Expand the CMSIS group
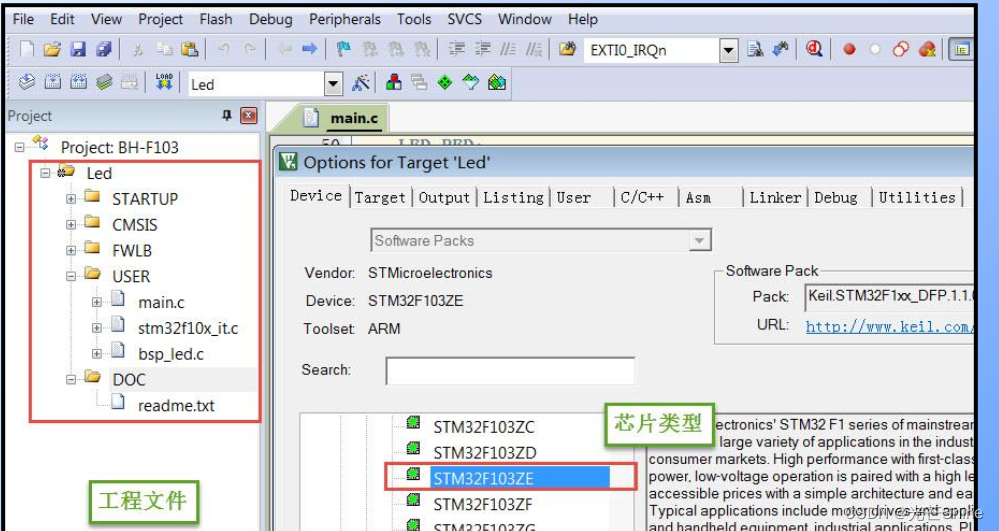Screen dimensions: 999x531 click(x=71, y=225)
